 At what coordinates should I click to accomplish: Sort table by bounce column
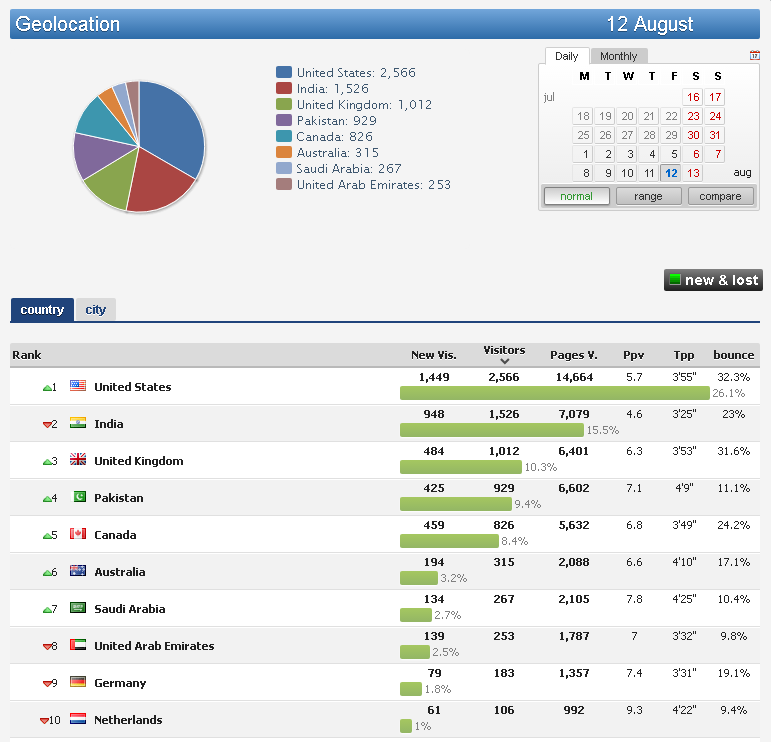coord(733,355)
